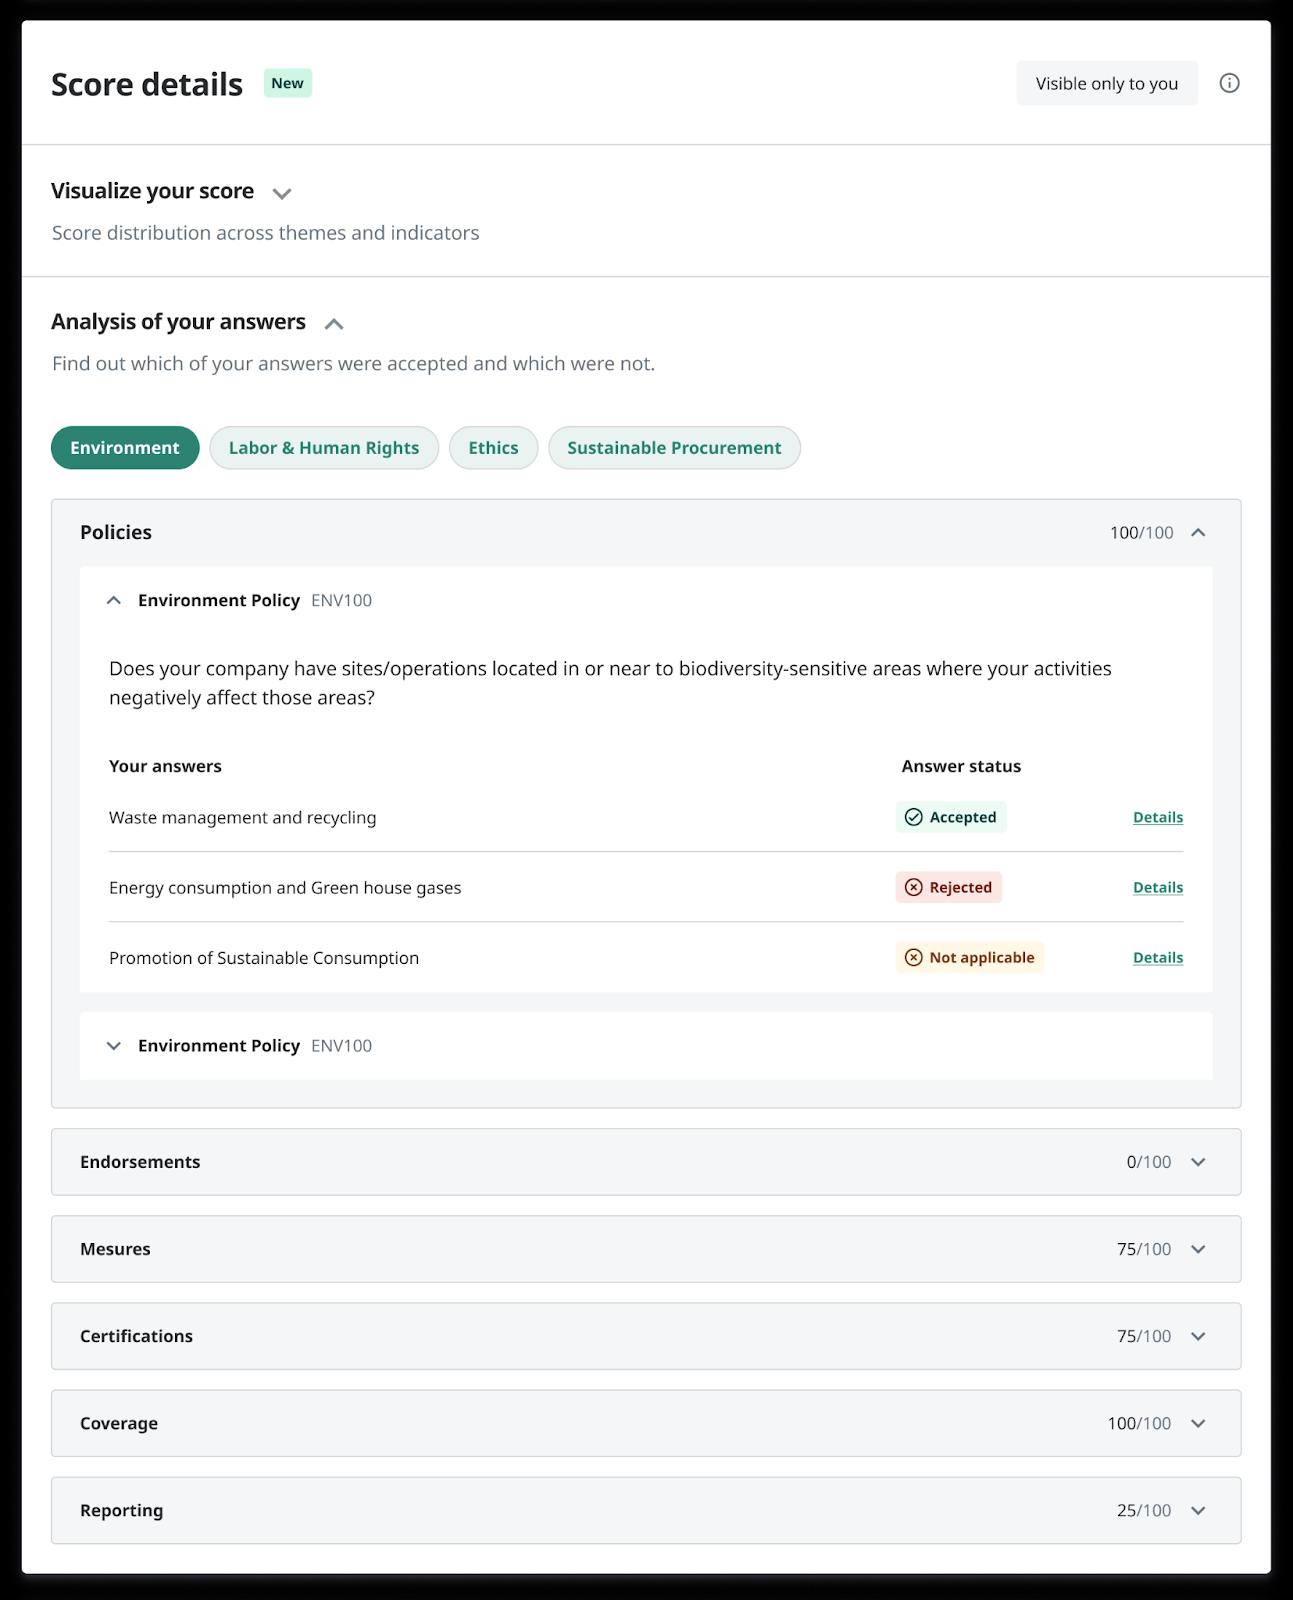Select the Sustainable Procurement tab
1293x1600 pixels.
(x=674, y=447)
